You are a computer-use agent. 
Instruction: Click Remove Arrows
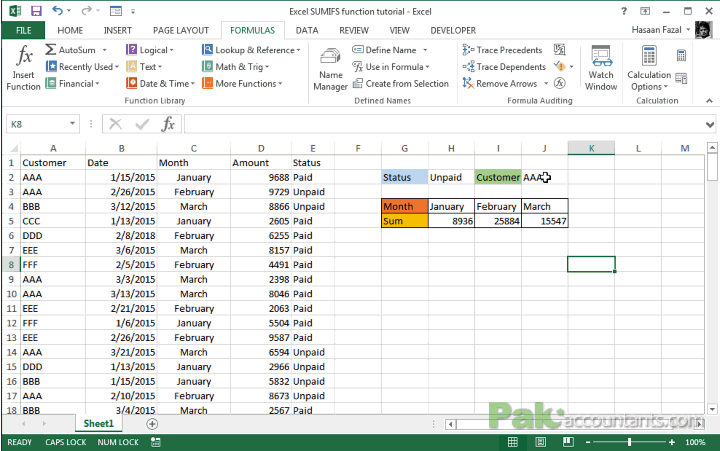click(x=500, y=84)
